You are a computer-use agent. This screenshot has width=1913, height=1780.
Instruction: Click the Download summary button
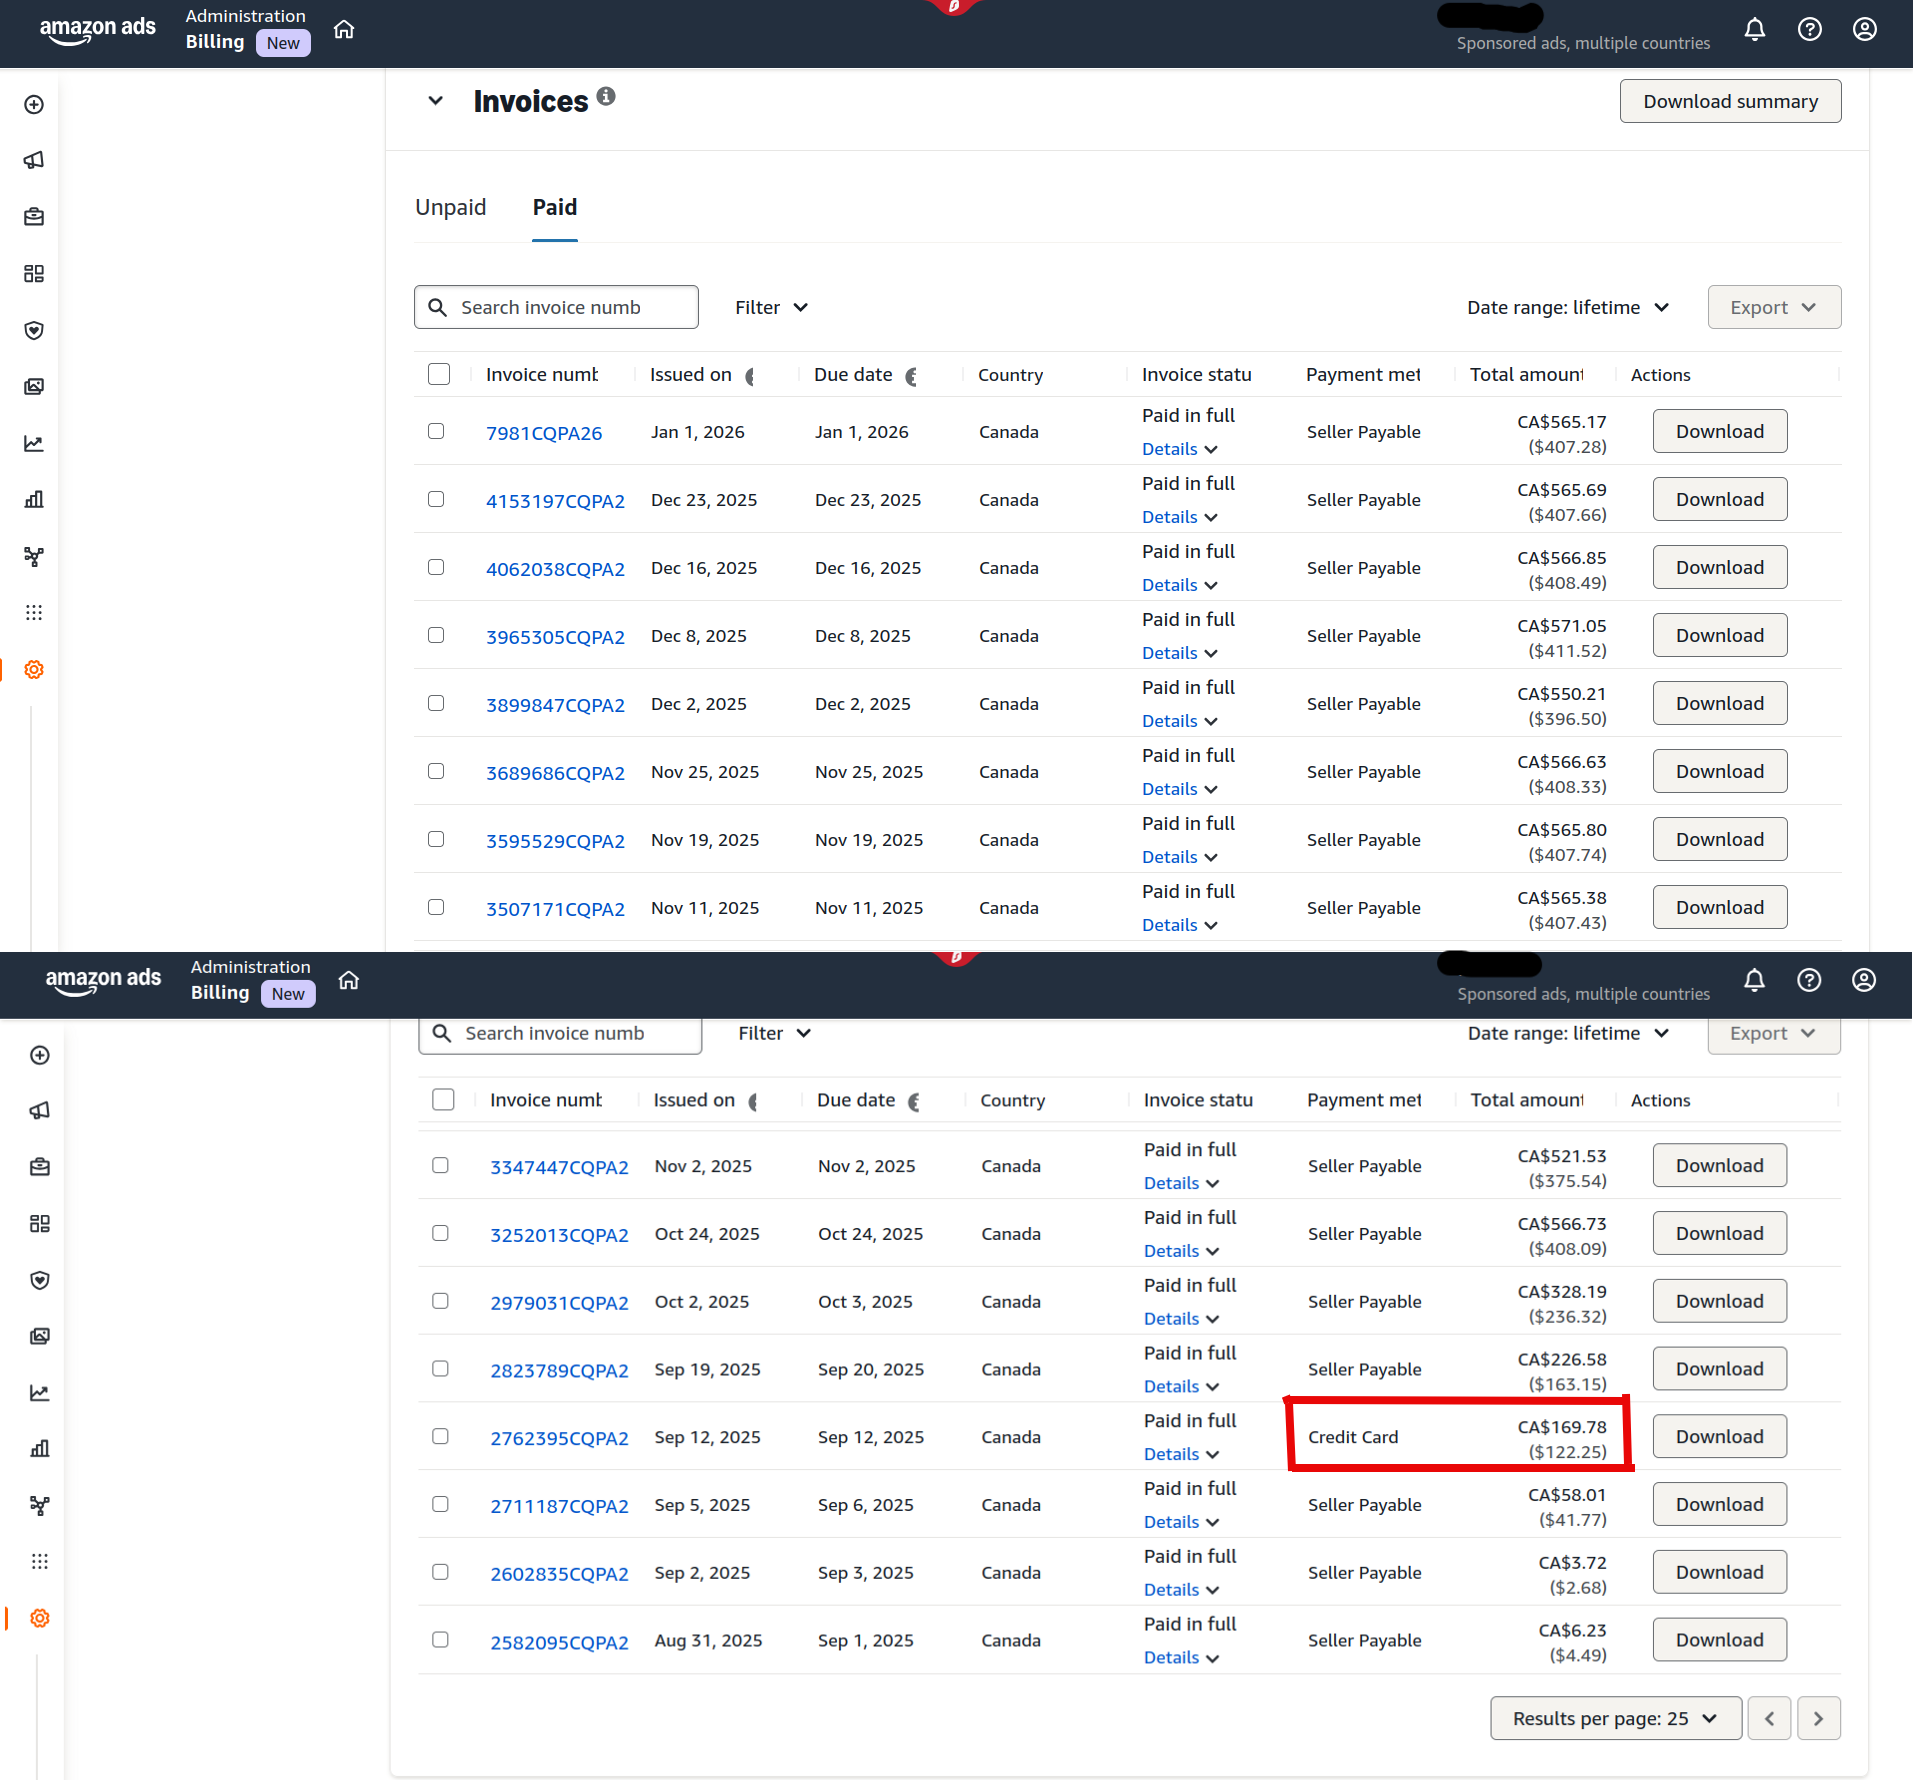point(1729,101)
